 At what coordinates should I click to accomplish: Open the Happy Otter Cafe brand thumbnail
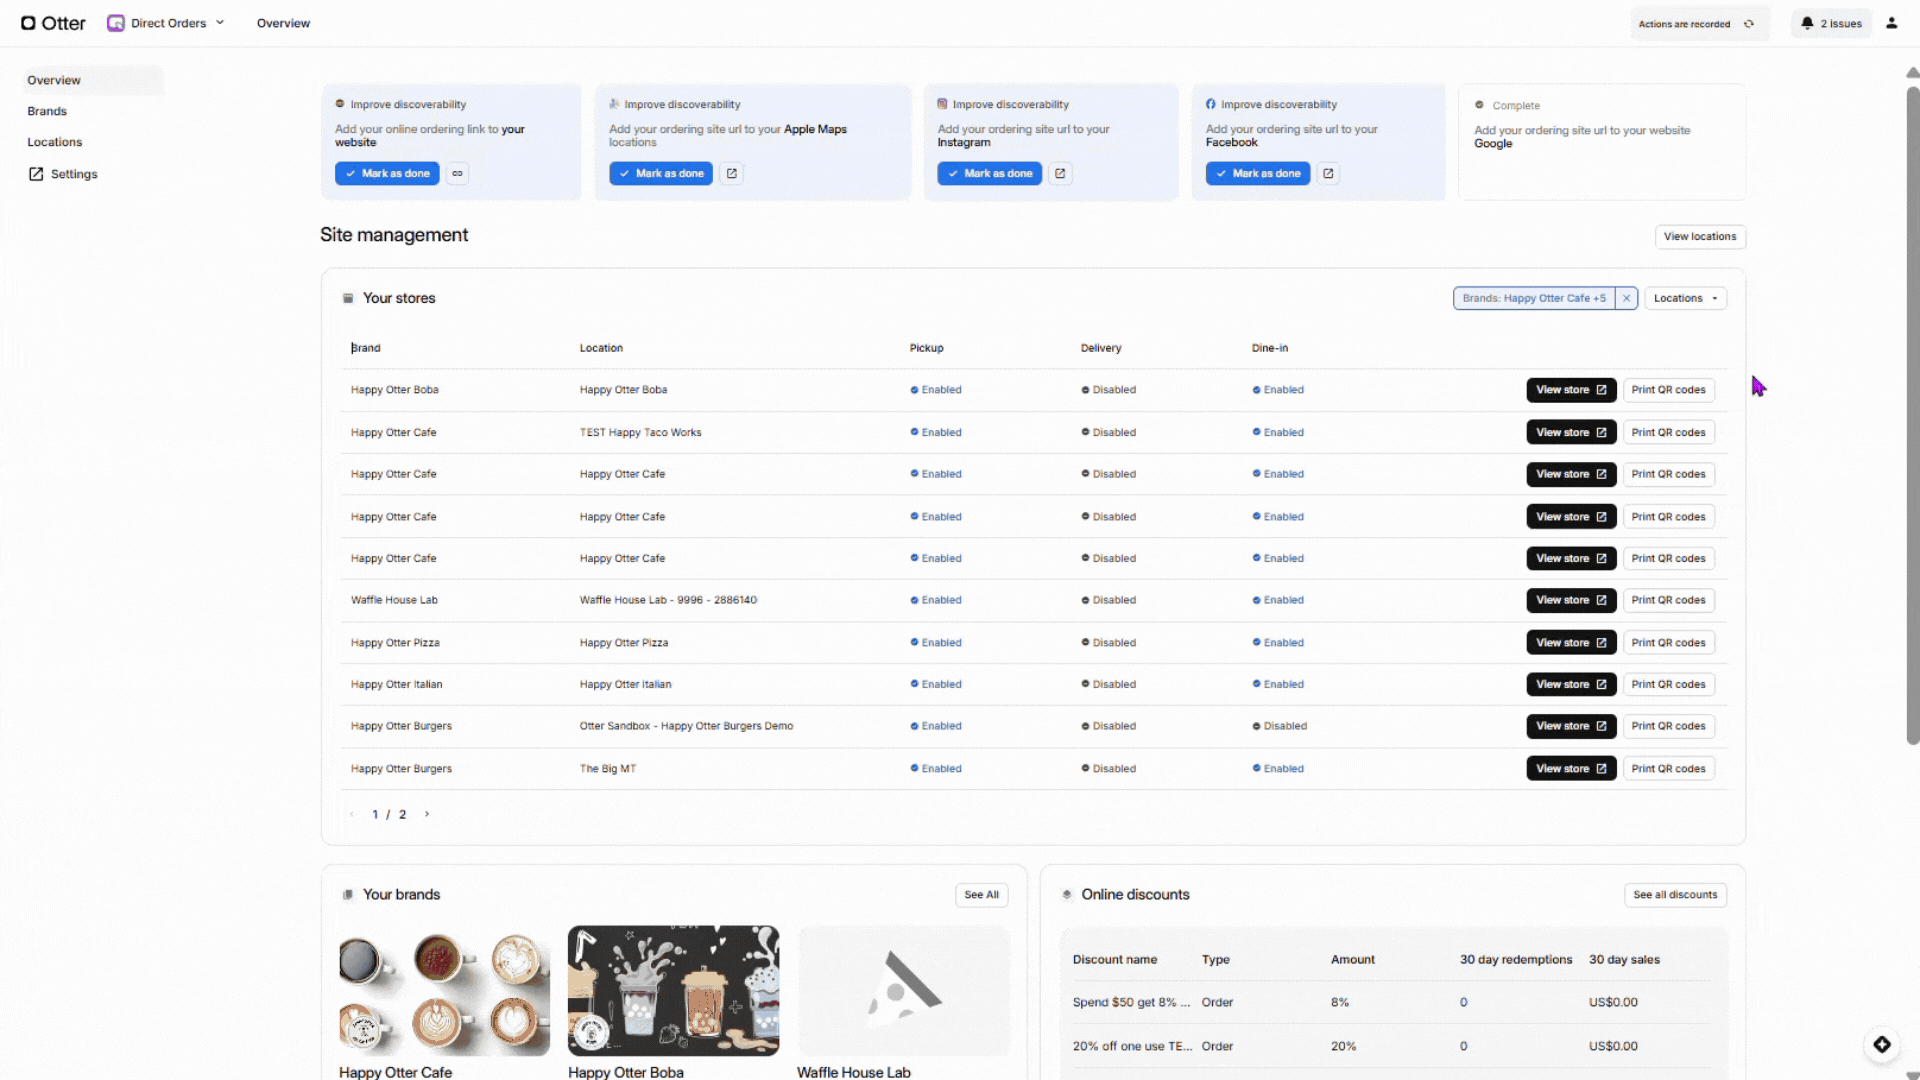coord(444,990)
